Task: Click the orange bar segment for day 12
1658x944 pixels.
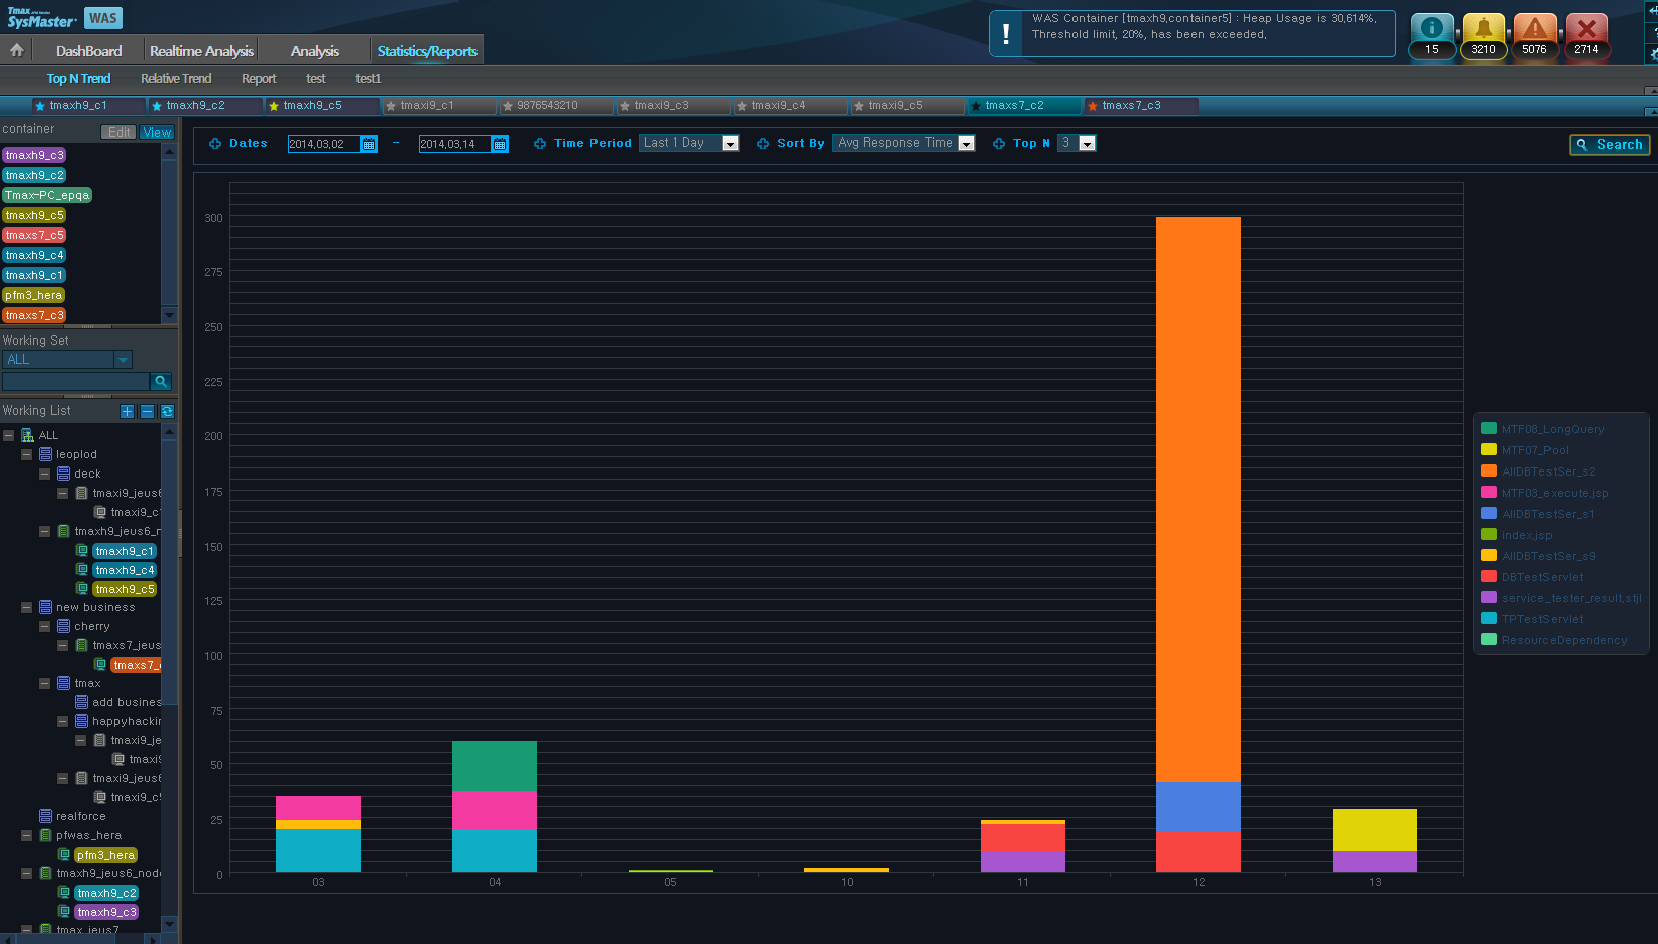Action: click(x=1198, y=499)
